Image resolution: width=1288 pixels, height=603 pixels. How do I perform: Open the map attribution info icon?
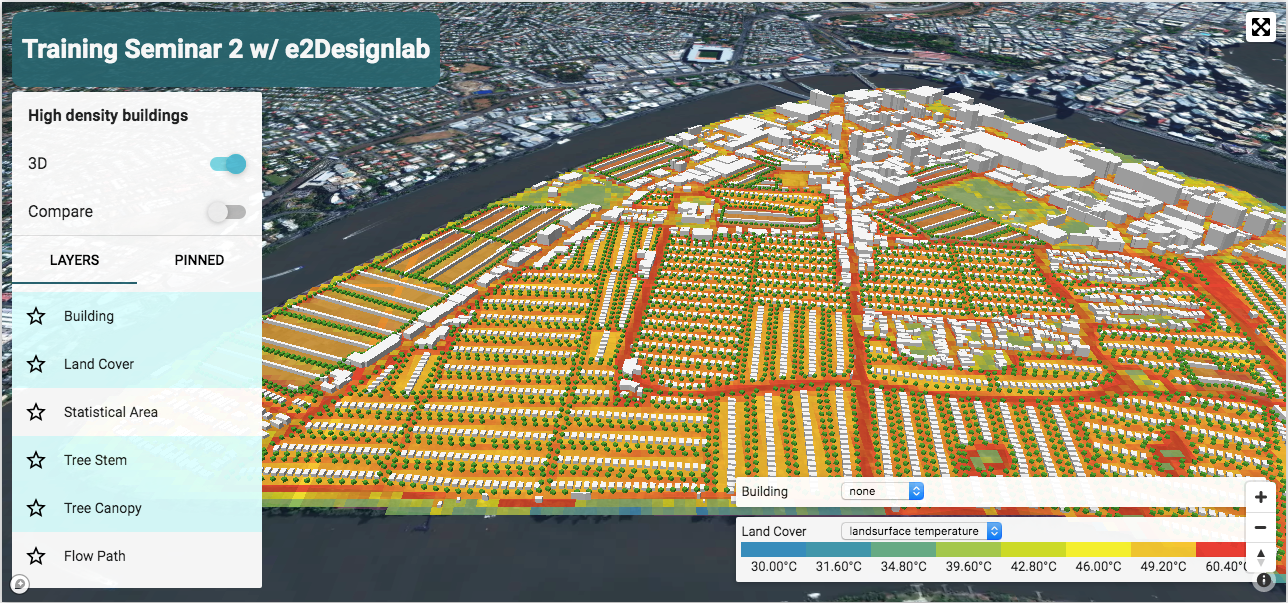1265,580
